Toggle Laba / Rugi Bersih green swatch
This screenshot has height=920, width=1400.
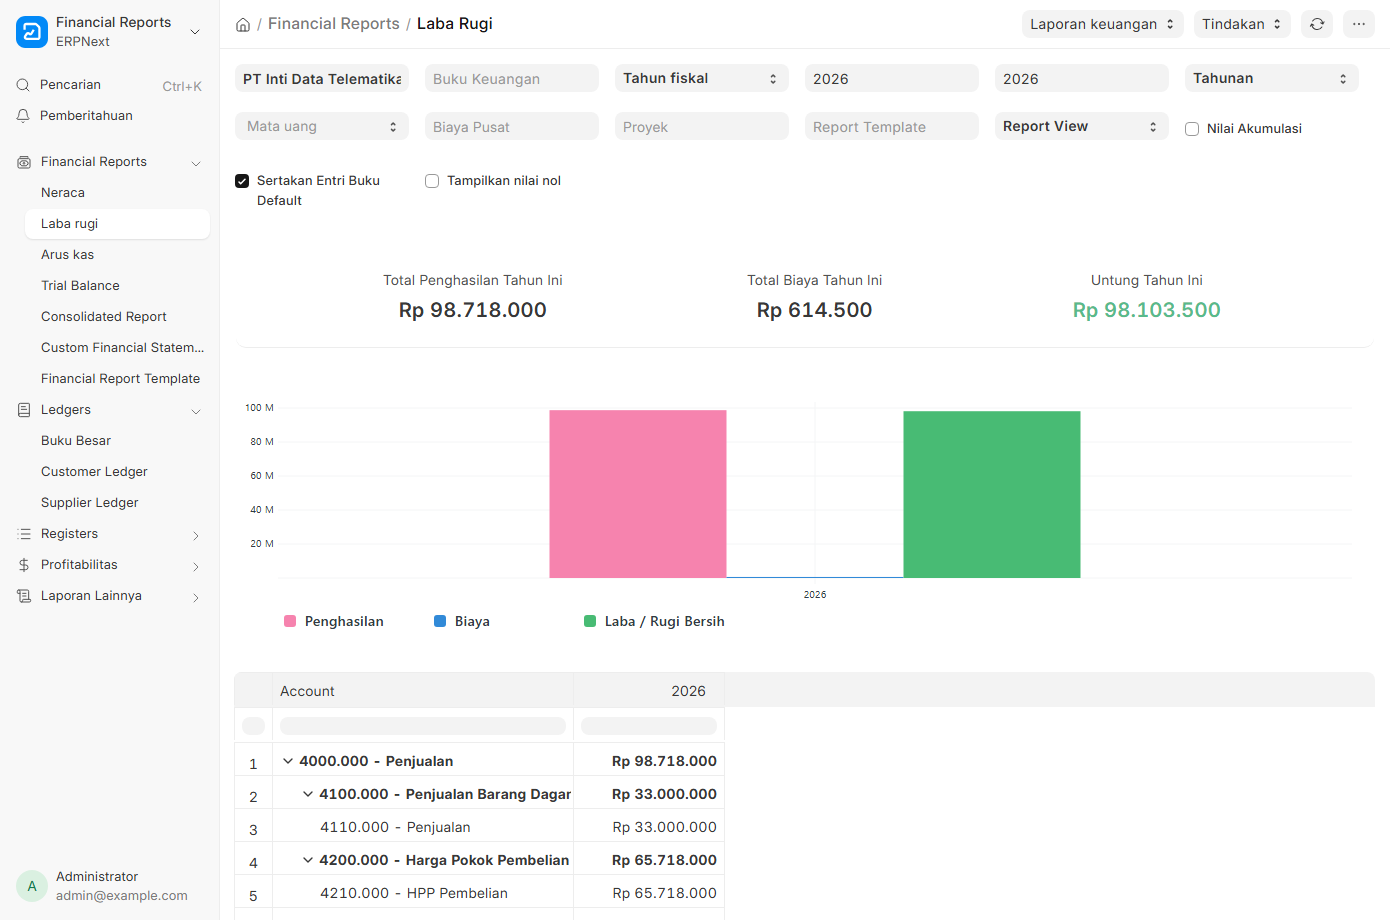[x=590, y=621]
